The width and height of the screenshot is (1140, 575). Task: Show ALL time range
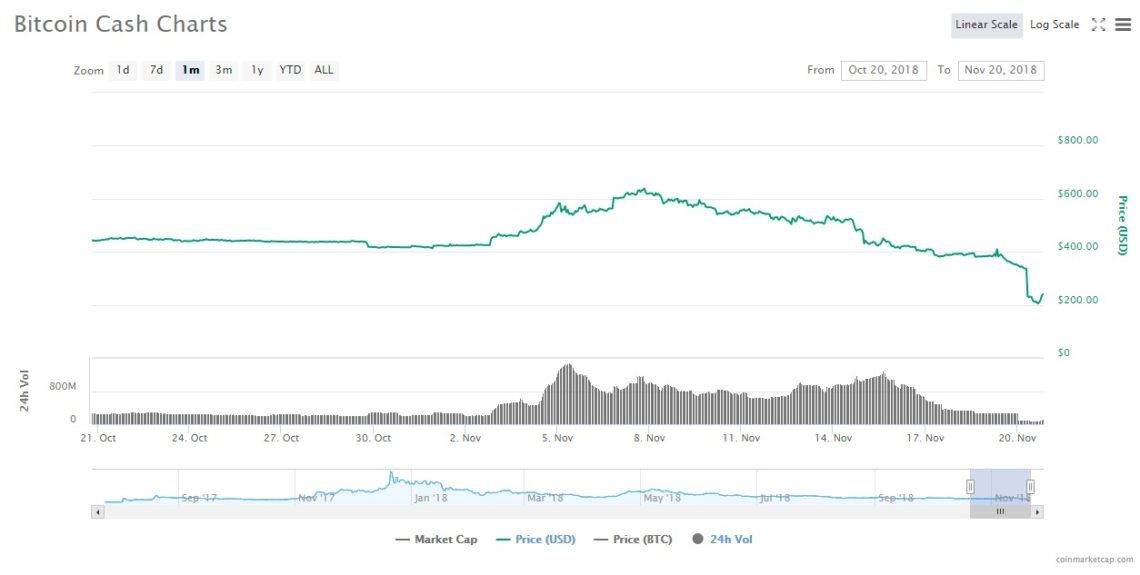tap(324, 70)
